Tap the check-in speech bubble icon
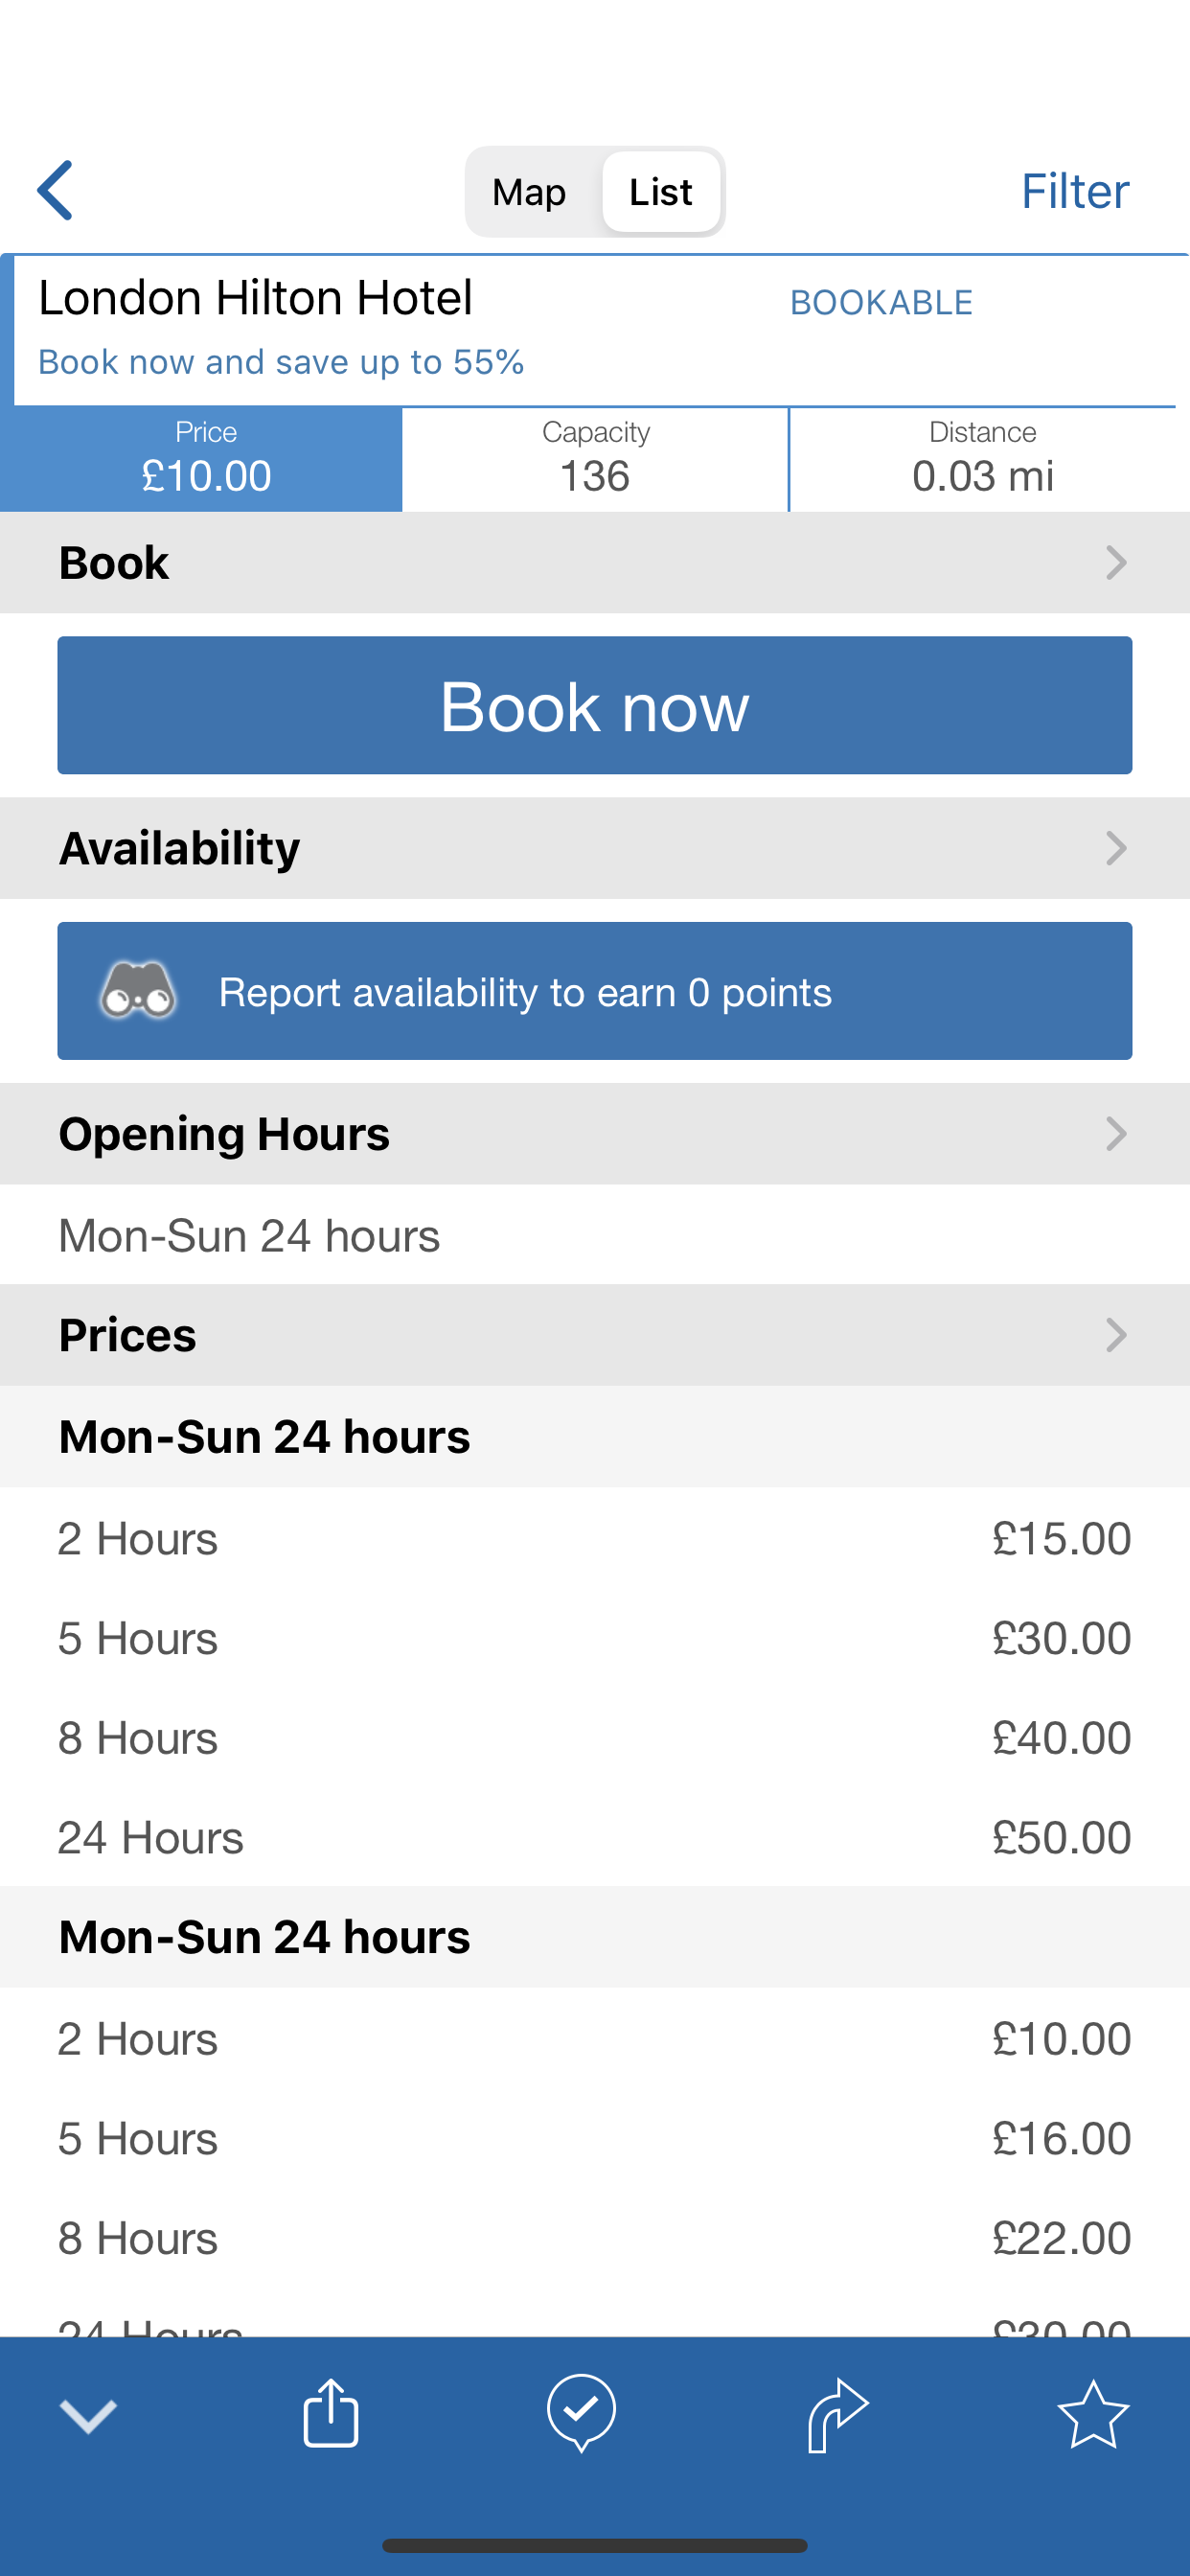Screen dimensions: 1190x2576 click(x=581, y=2413)
